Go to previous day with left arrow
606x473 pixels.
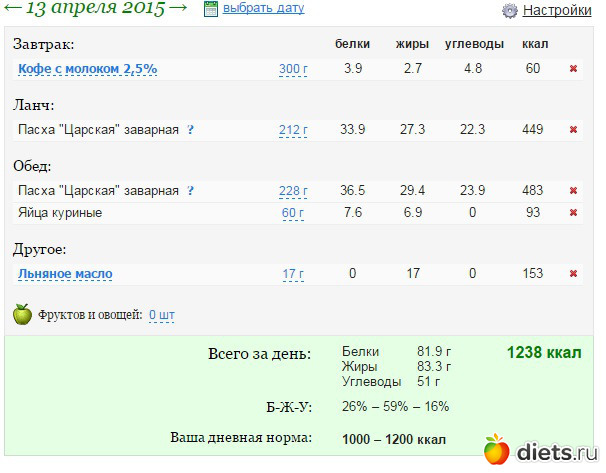[x=10, y=9]
